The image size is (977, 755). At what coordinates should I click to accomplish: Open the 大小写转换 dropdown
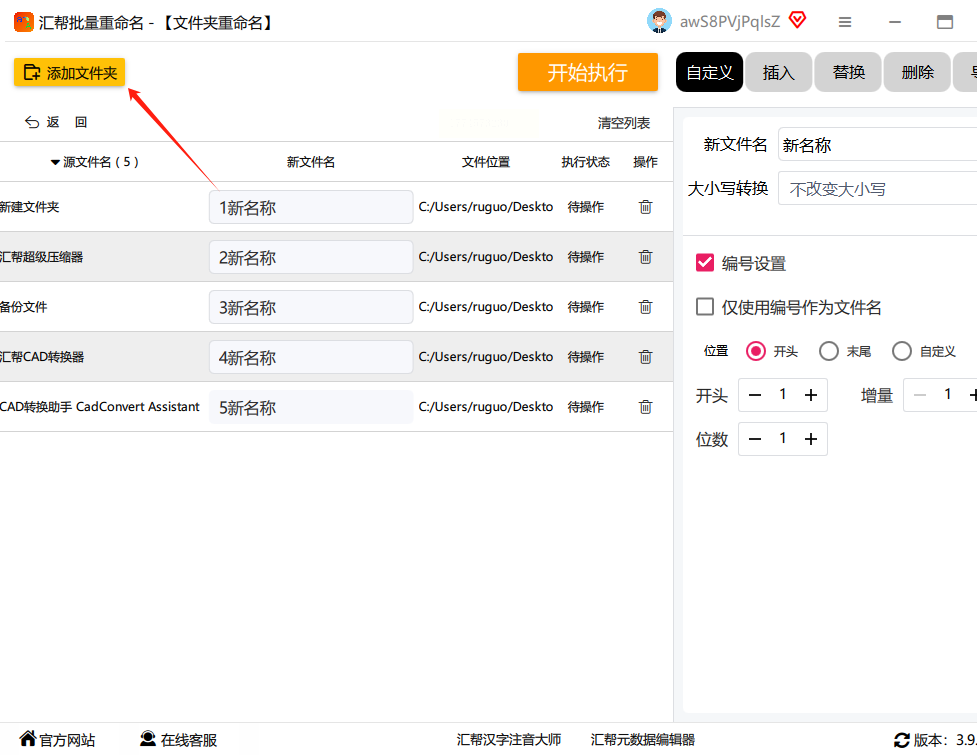[878, 188]
